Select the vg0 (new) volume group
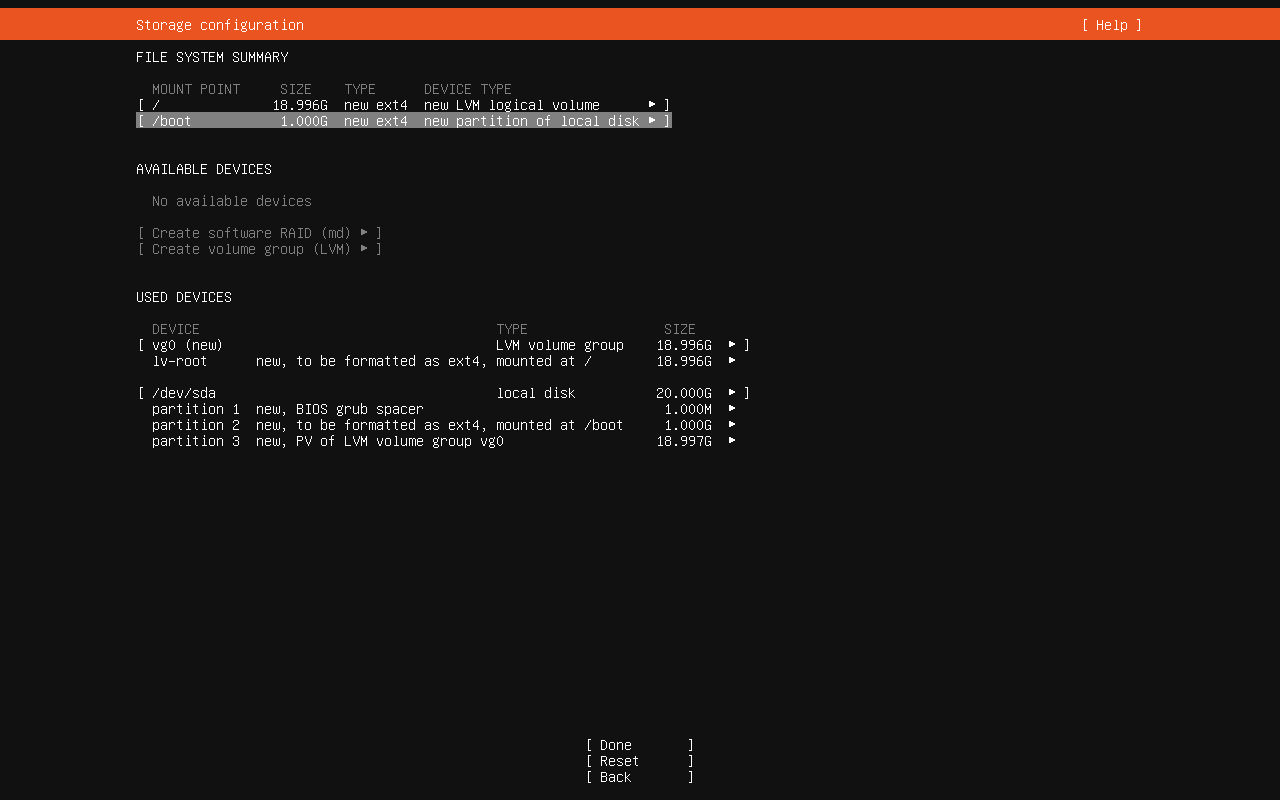The width and height of the screenshot is (1280, 800). tap(187, 345)
